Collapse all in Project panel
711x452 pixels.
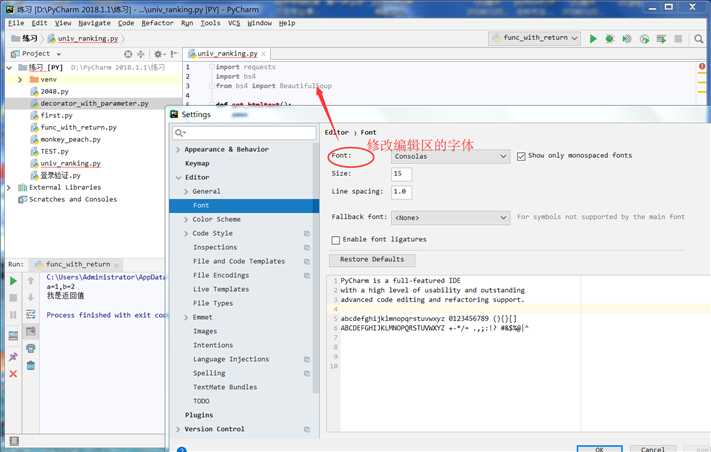point(141,54)
